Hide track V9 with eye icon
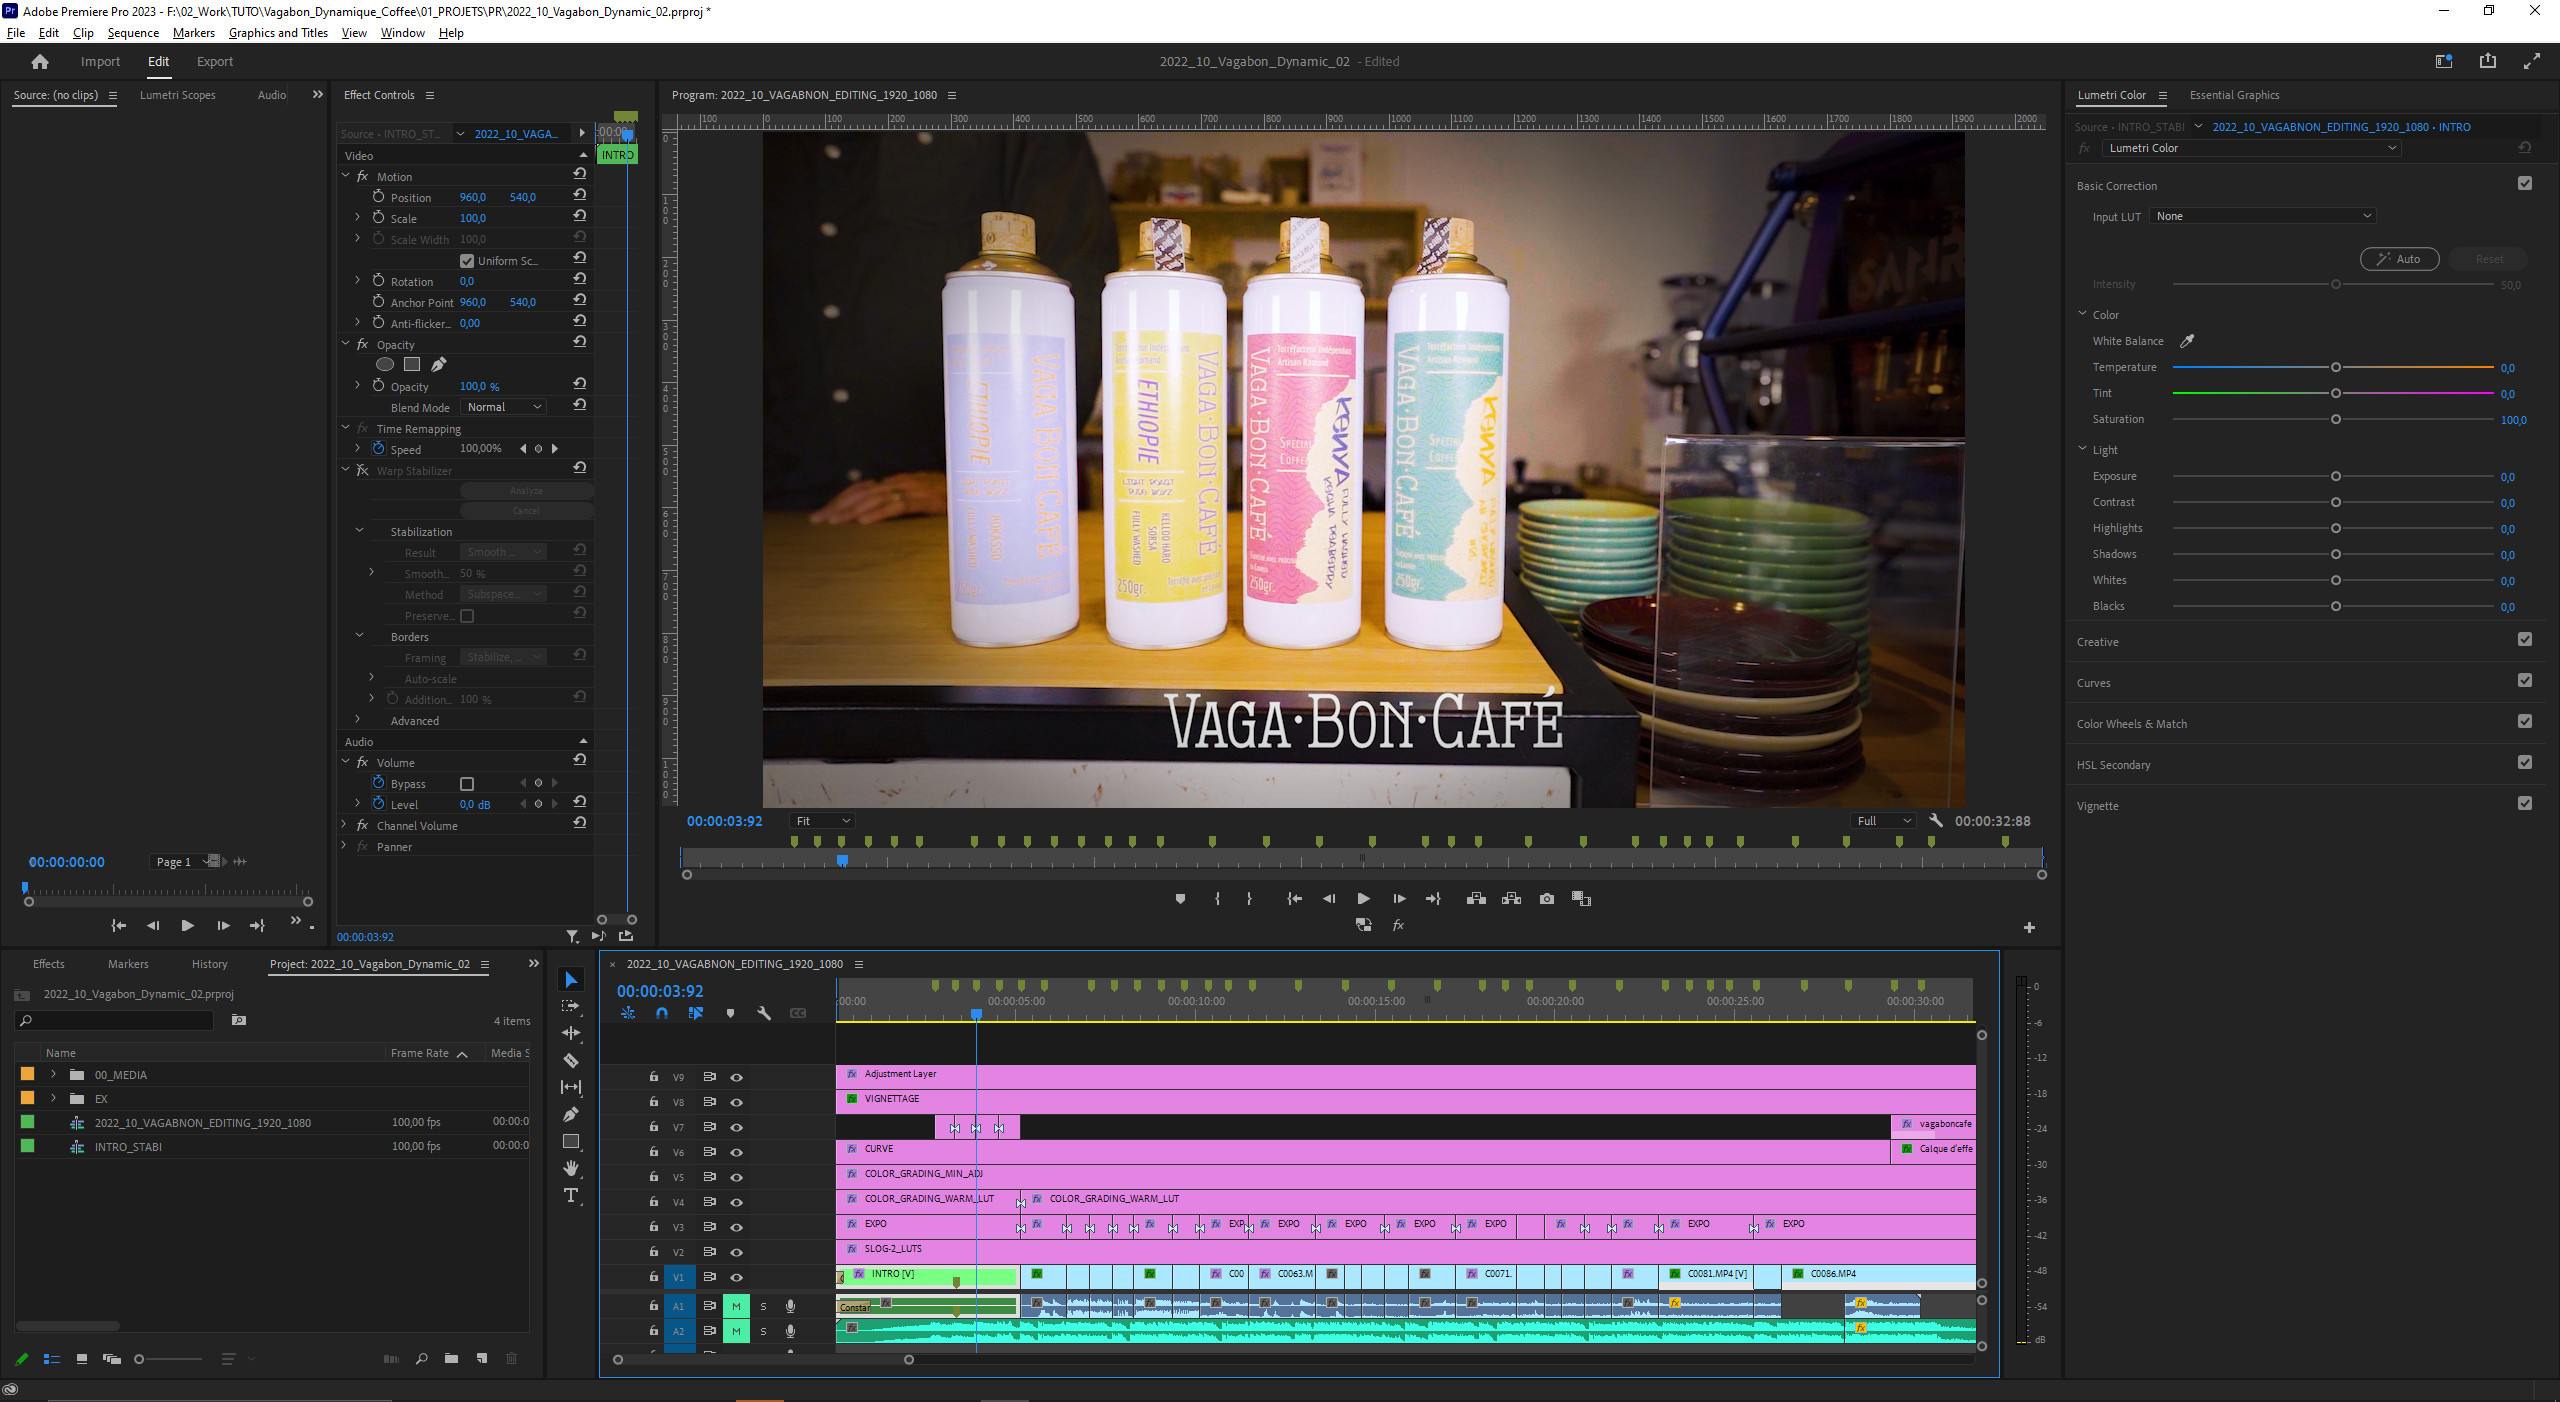This screenshot has height=1402, width=2560. 736,1077
